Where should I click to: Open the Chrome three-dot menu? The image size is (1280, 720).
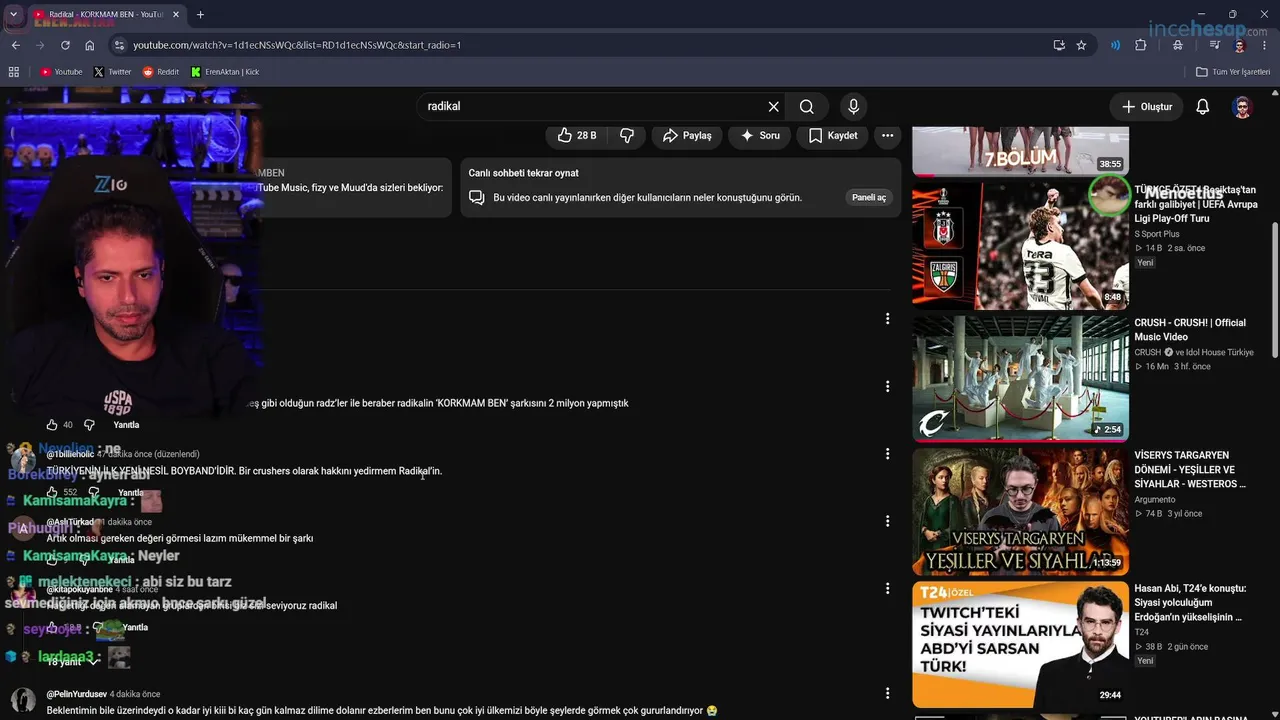pos(1264,45)
